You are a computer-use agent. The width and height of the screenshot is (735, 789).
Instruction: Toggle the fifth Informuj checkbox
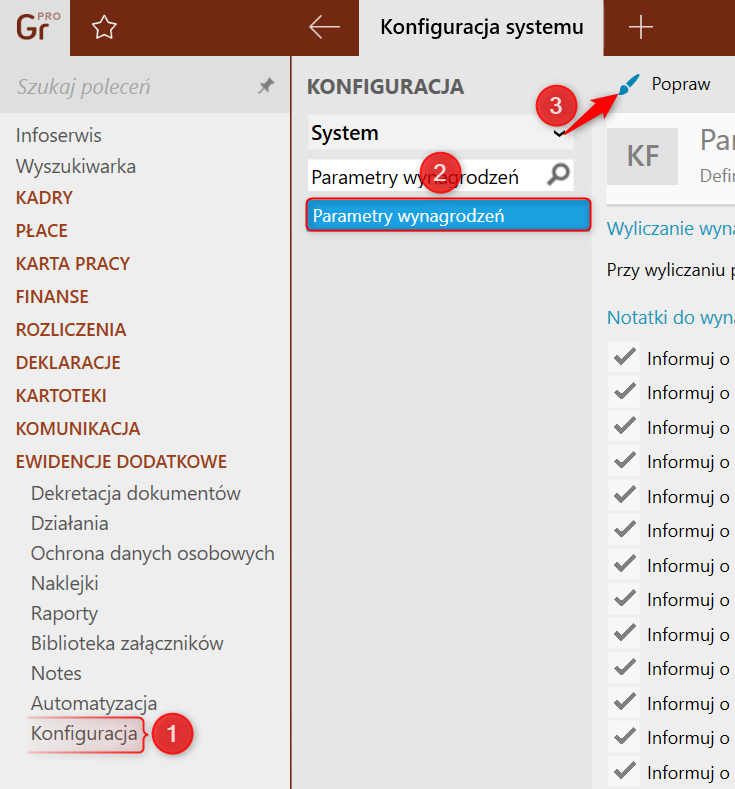point(625,495)
